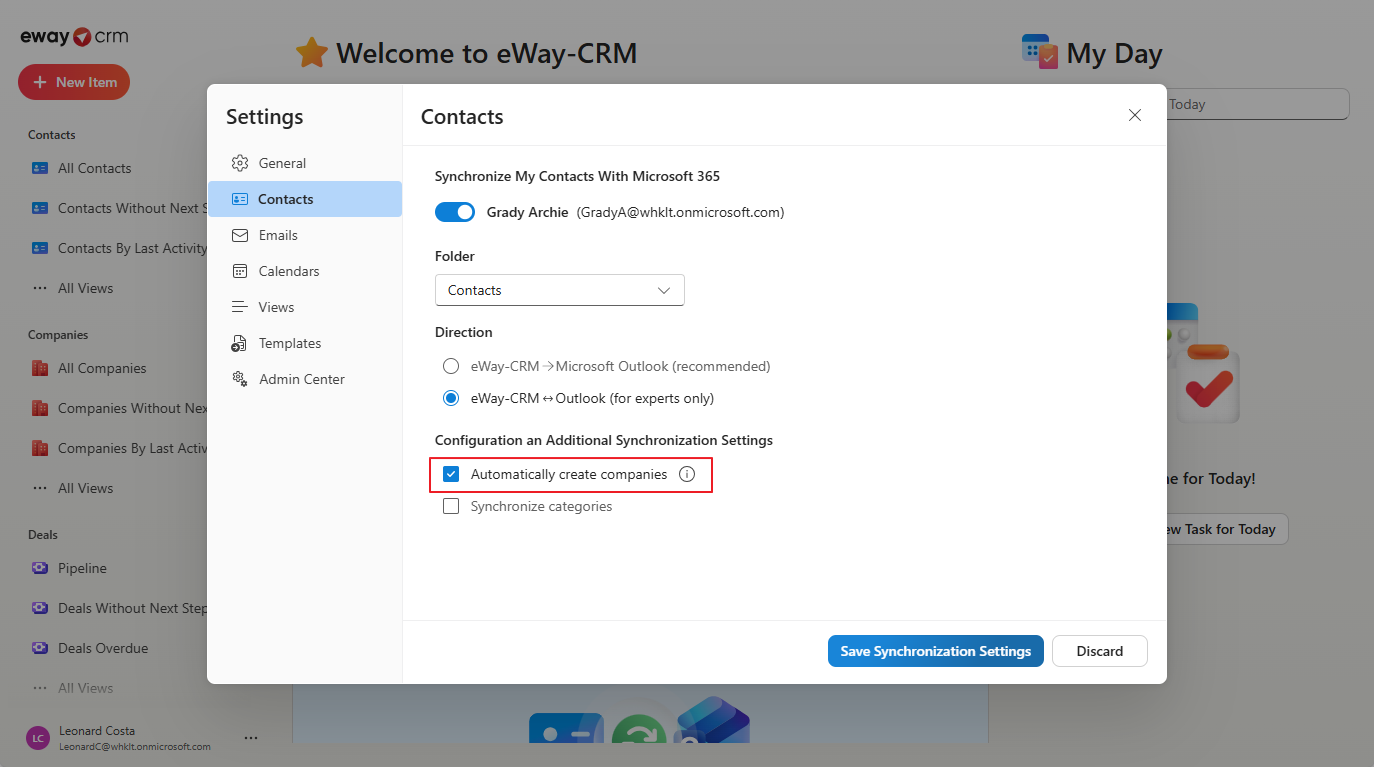
Task: Click the LC avatar for Leonard Costa
Action: 38,738
